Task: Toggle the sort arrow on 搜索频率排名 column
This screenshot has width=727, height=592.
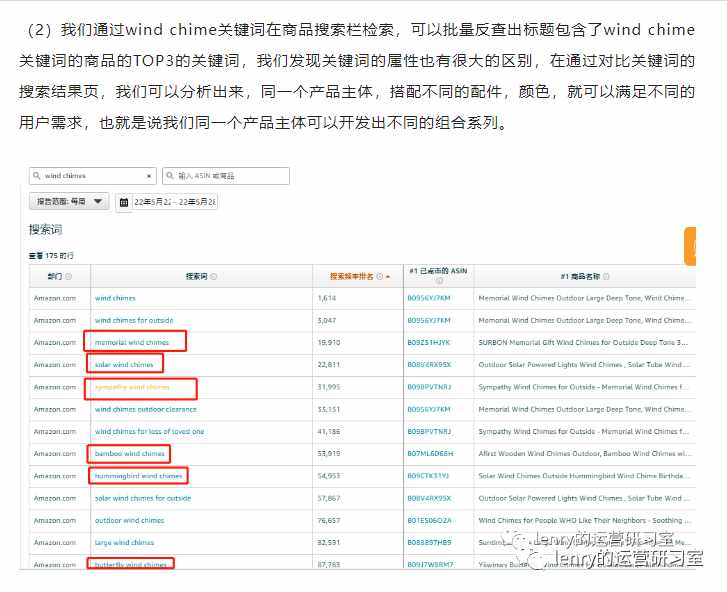Action: point(388,277)
